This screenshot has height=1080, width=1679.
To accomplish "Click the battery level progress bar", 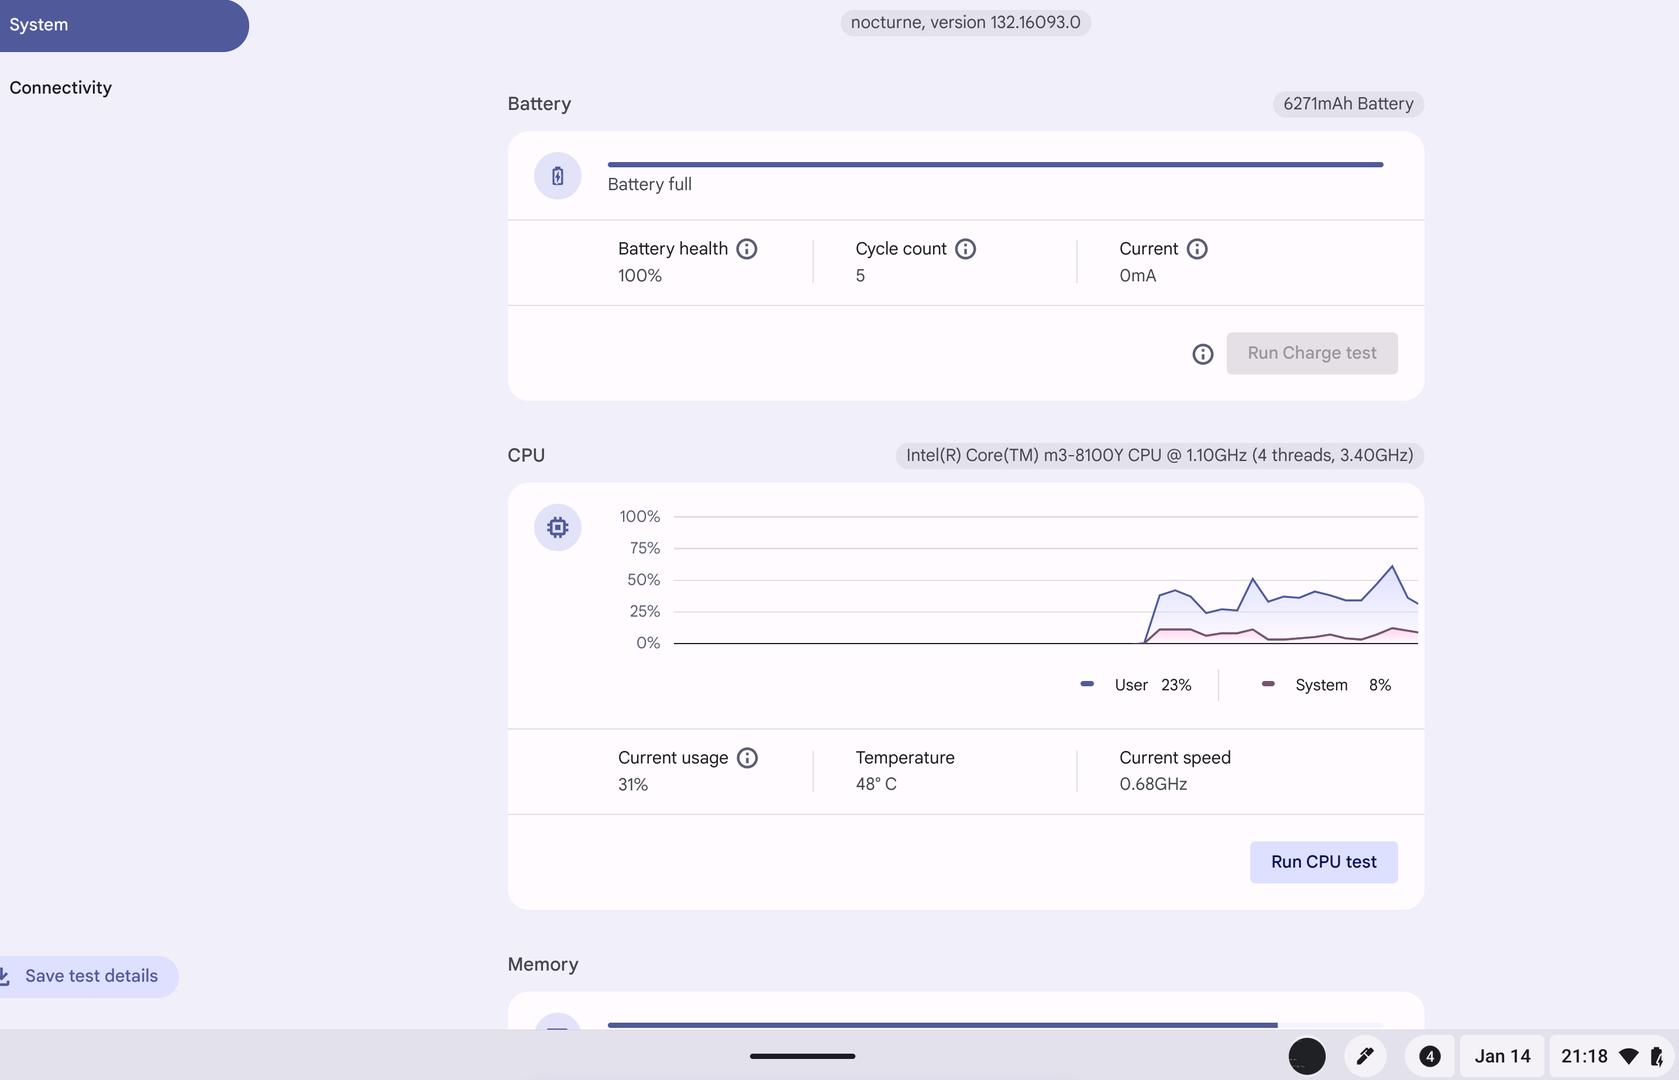I will pyautogui.click(x=995, y=164).
